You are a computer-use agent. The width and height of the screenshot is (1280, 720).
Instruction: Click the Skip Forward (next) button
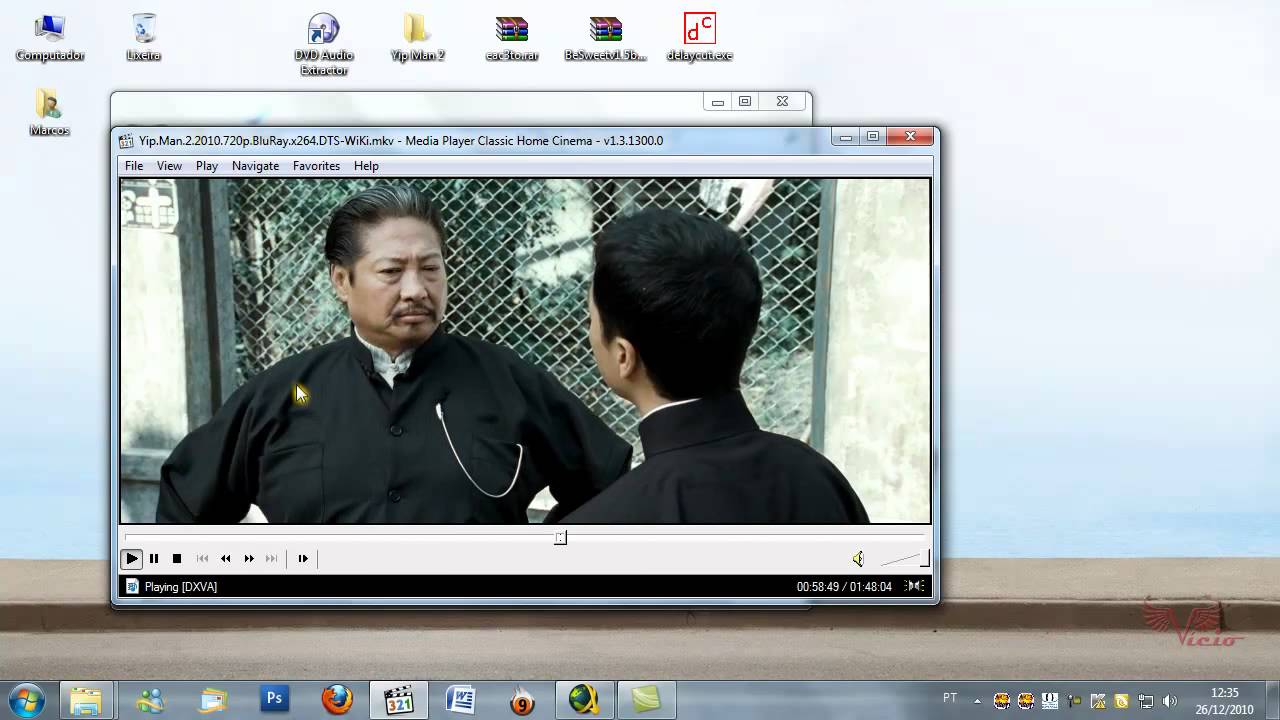pyautogui.click(x=272, y=559)
